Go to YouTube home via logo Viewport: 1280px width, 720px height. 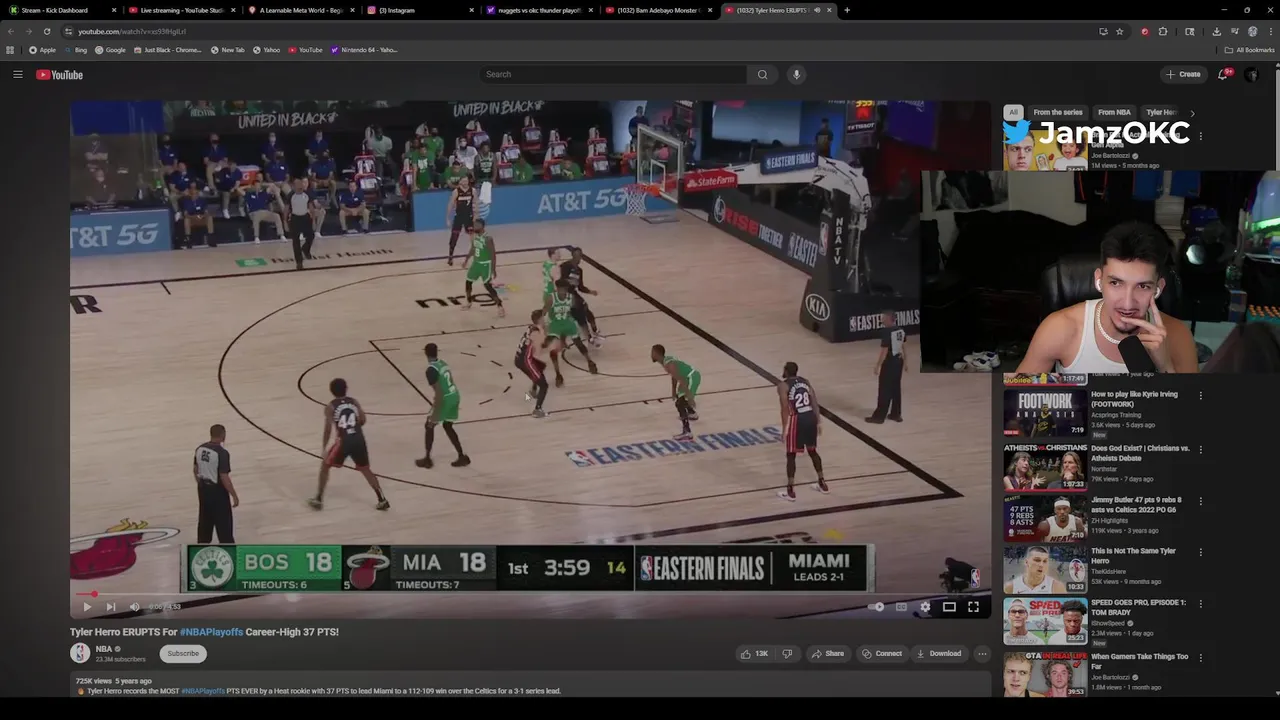60,75
